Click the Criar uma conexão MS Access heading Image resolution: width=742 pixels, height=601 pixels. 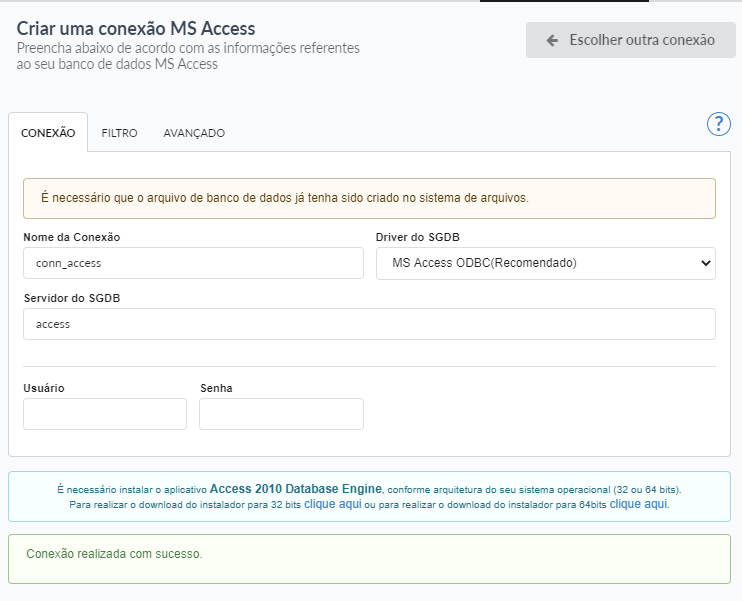pos(136,28)
